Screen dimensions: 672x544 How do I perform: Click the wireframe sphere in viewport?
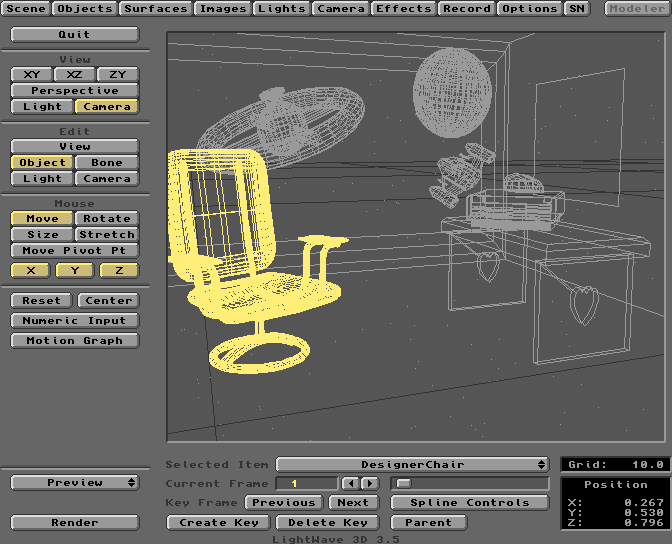tap(452, 92)
